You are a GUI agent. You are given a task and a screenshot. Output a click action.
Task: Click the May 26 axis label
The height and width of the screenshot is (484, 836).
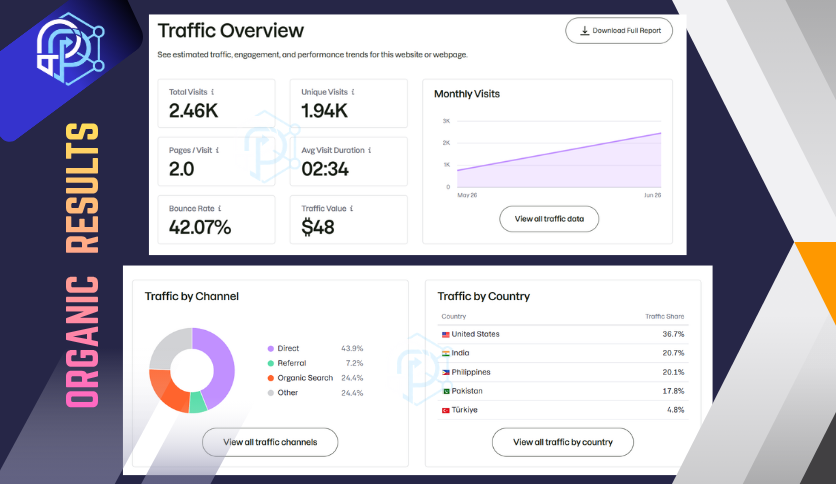[x=467, y=195]
